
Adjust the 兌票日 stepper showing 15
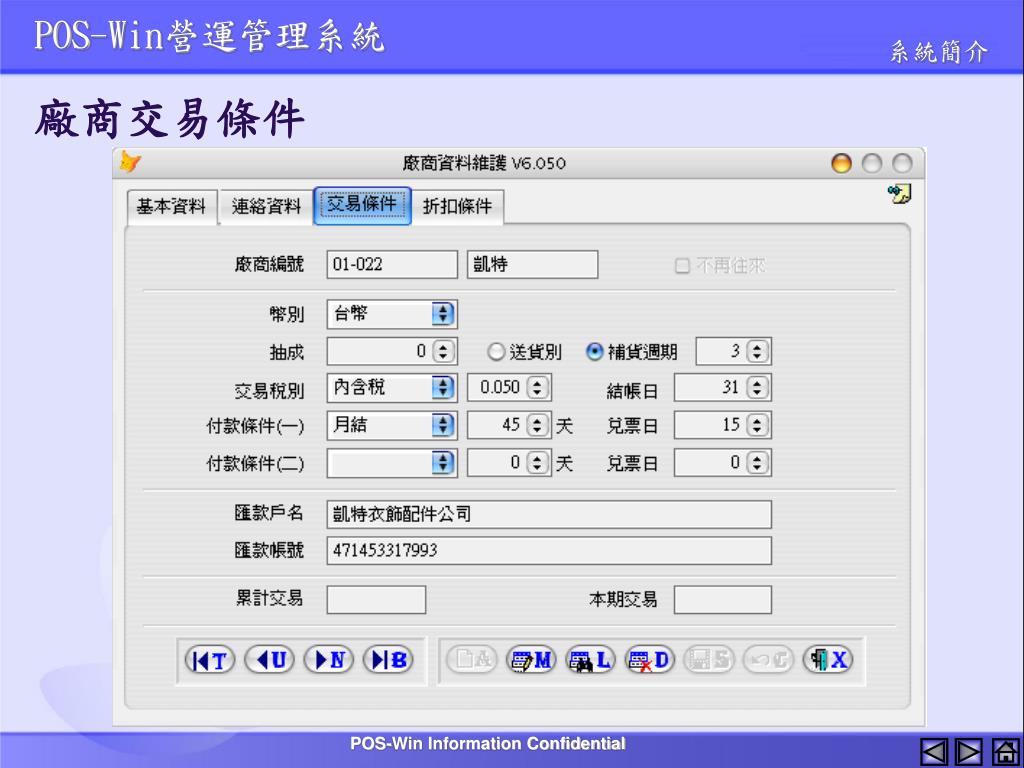coord(756,426)
